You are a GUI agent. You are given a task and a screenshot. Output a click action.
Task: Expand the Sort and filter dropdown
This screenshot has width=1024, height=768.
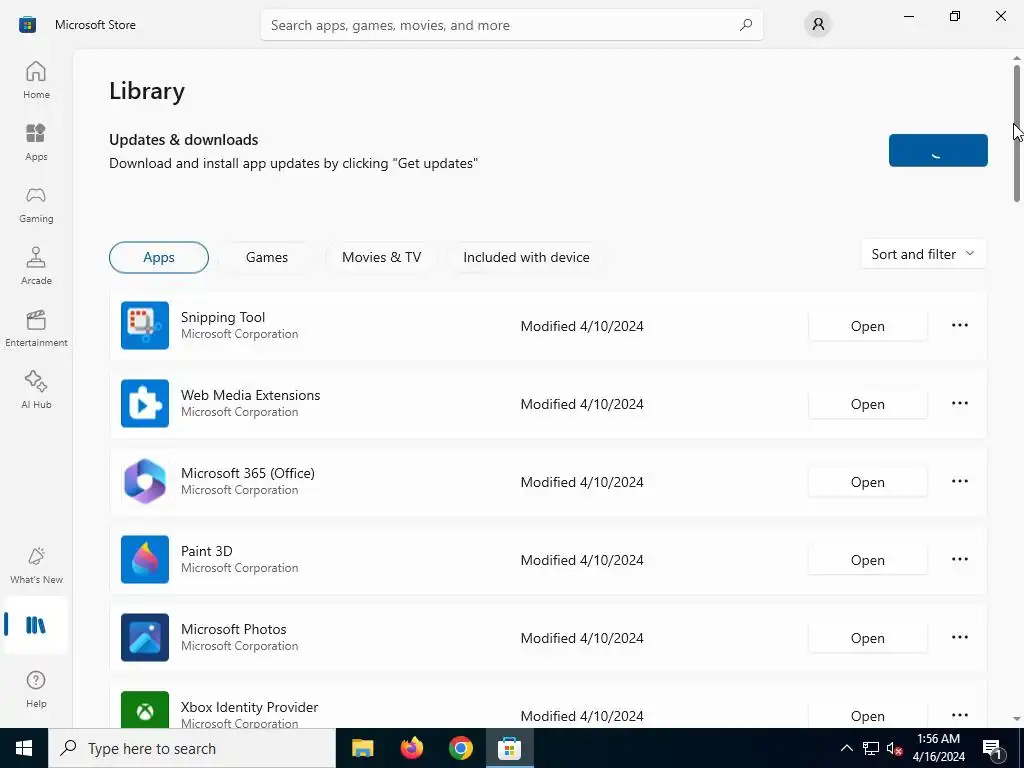tap(923, 254)
